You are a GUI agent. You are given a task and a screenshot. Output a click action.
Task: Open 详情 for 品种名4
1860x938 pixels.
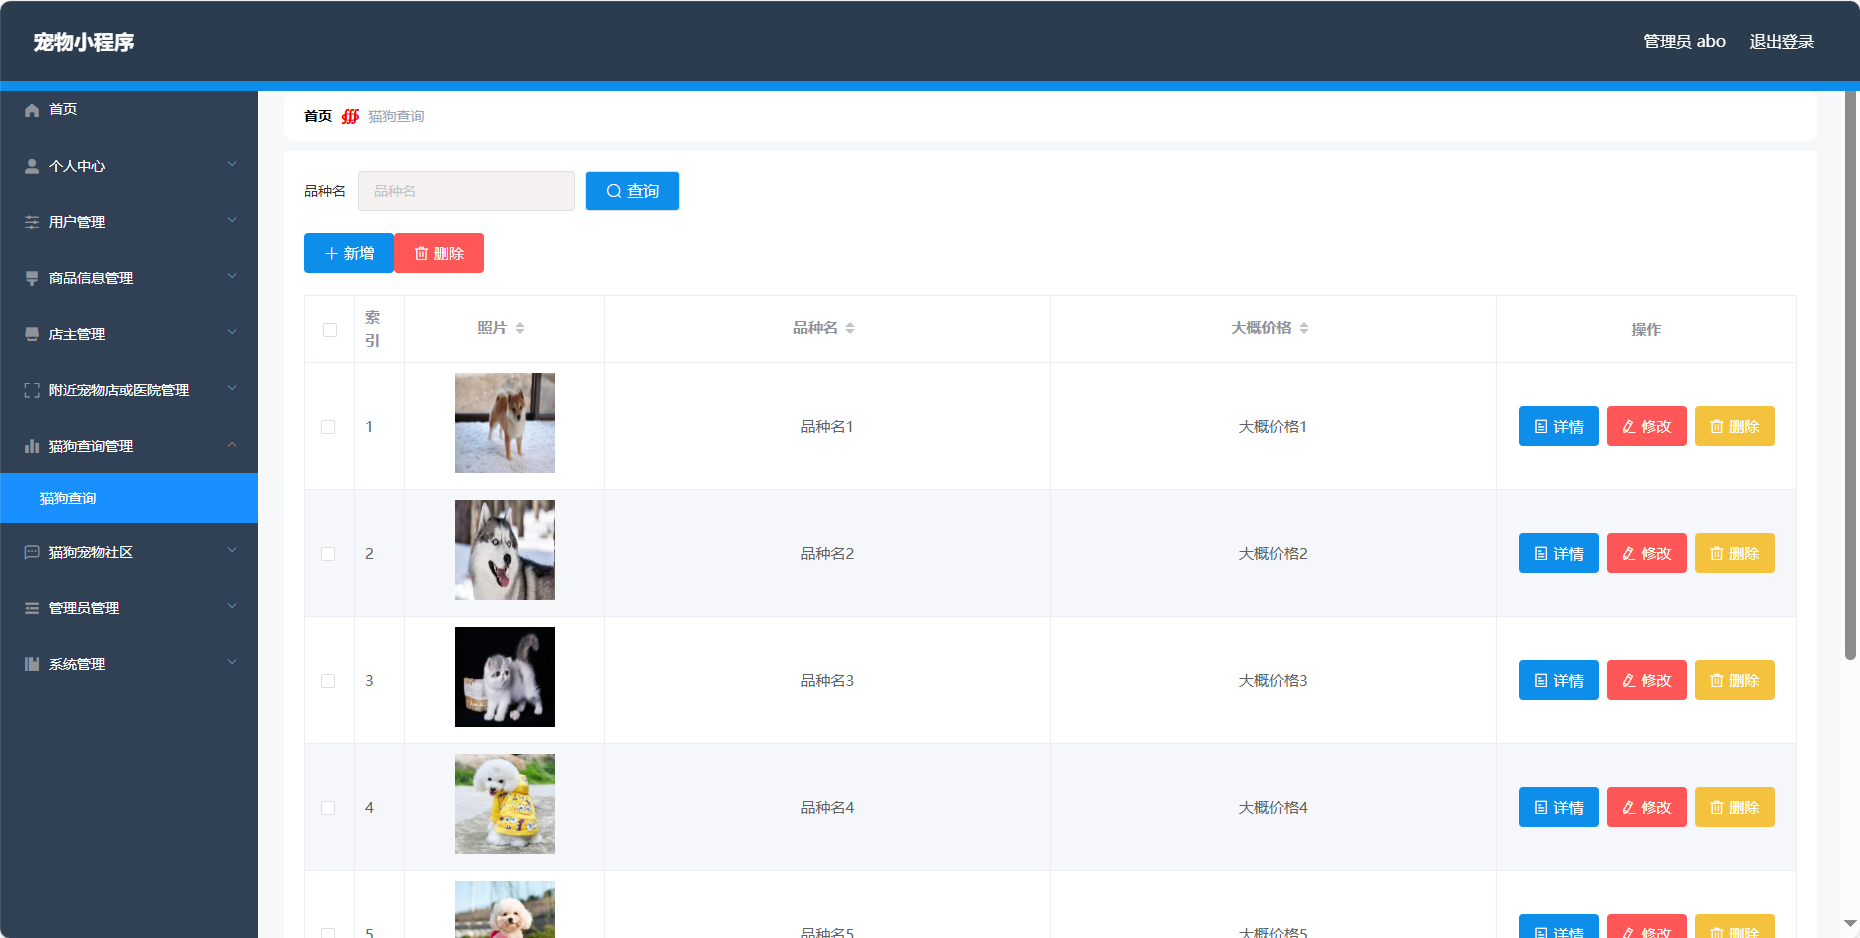[1559, 807]
